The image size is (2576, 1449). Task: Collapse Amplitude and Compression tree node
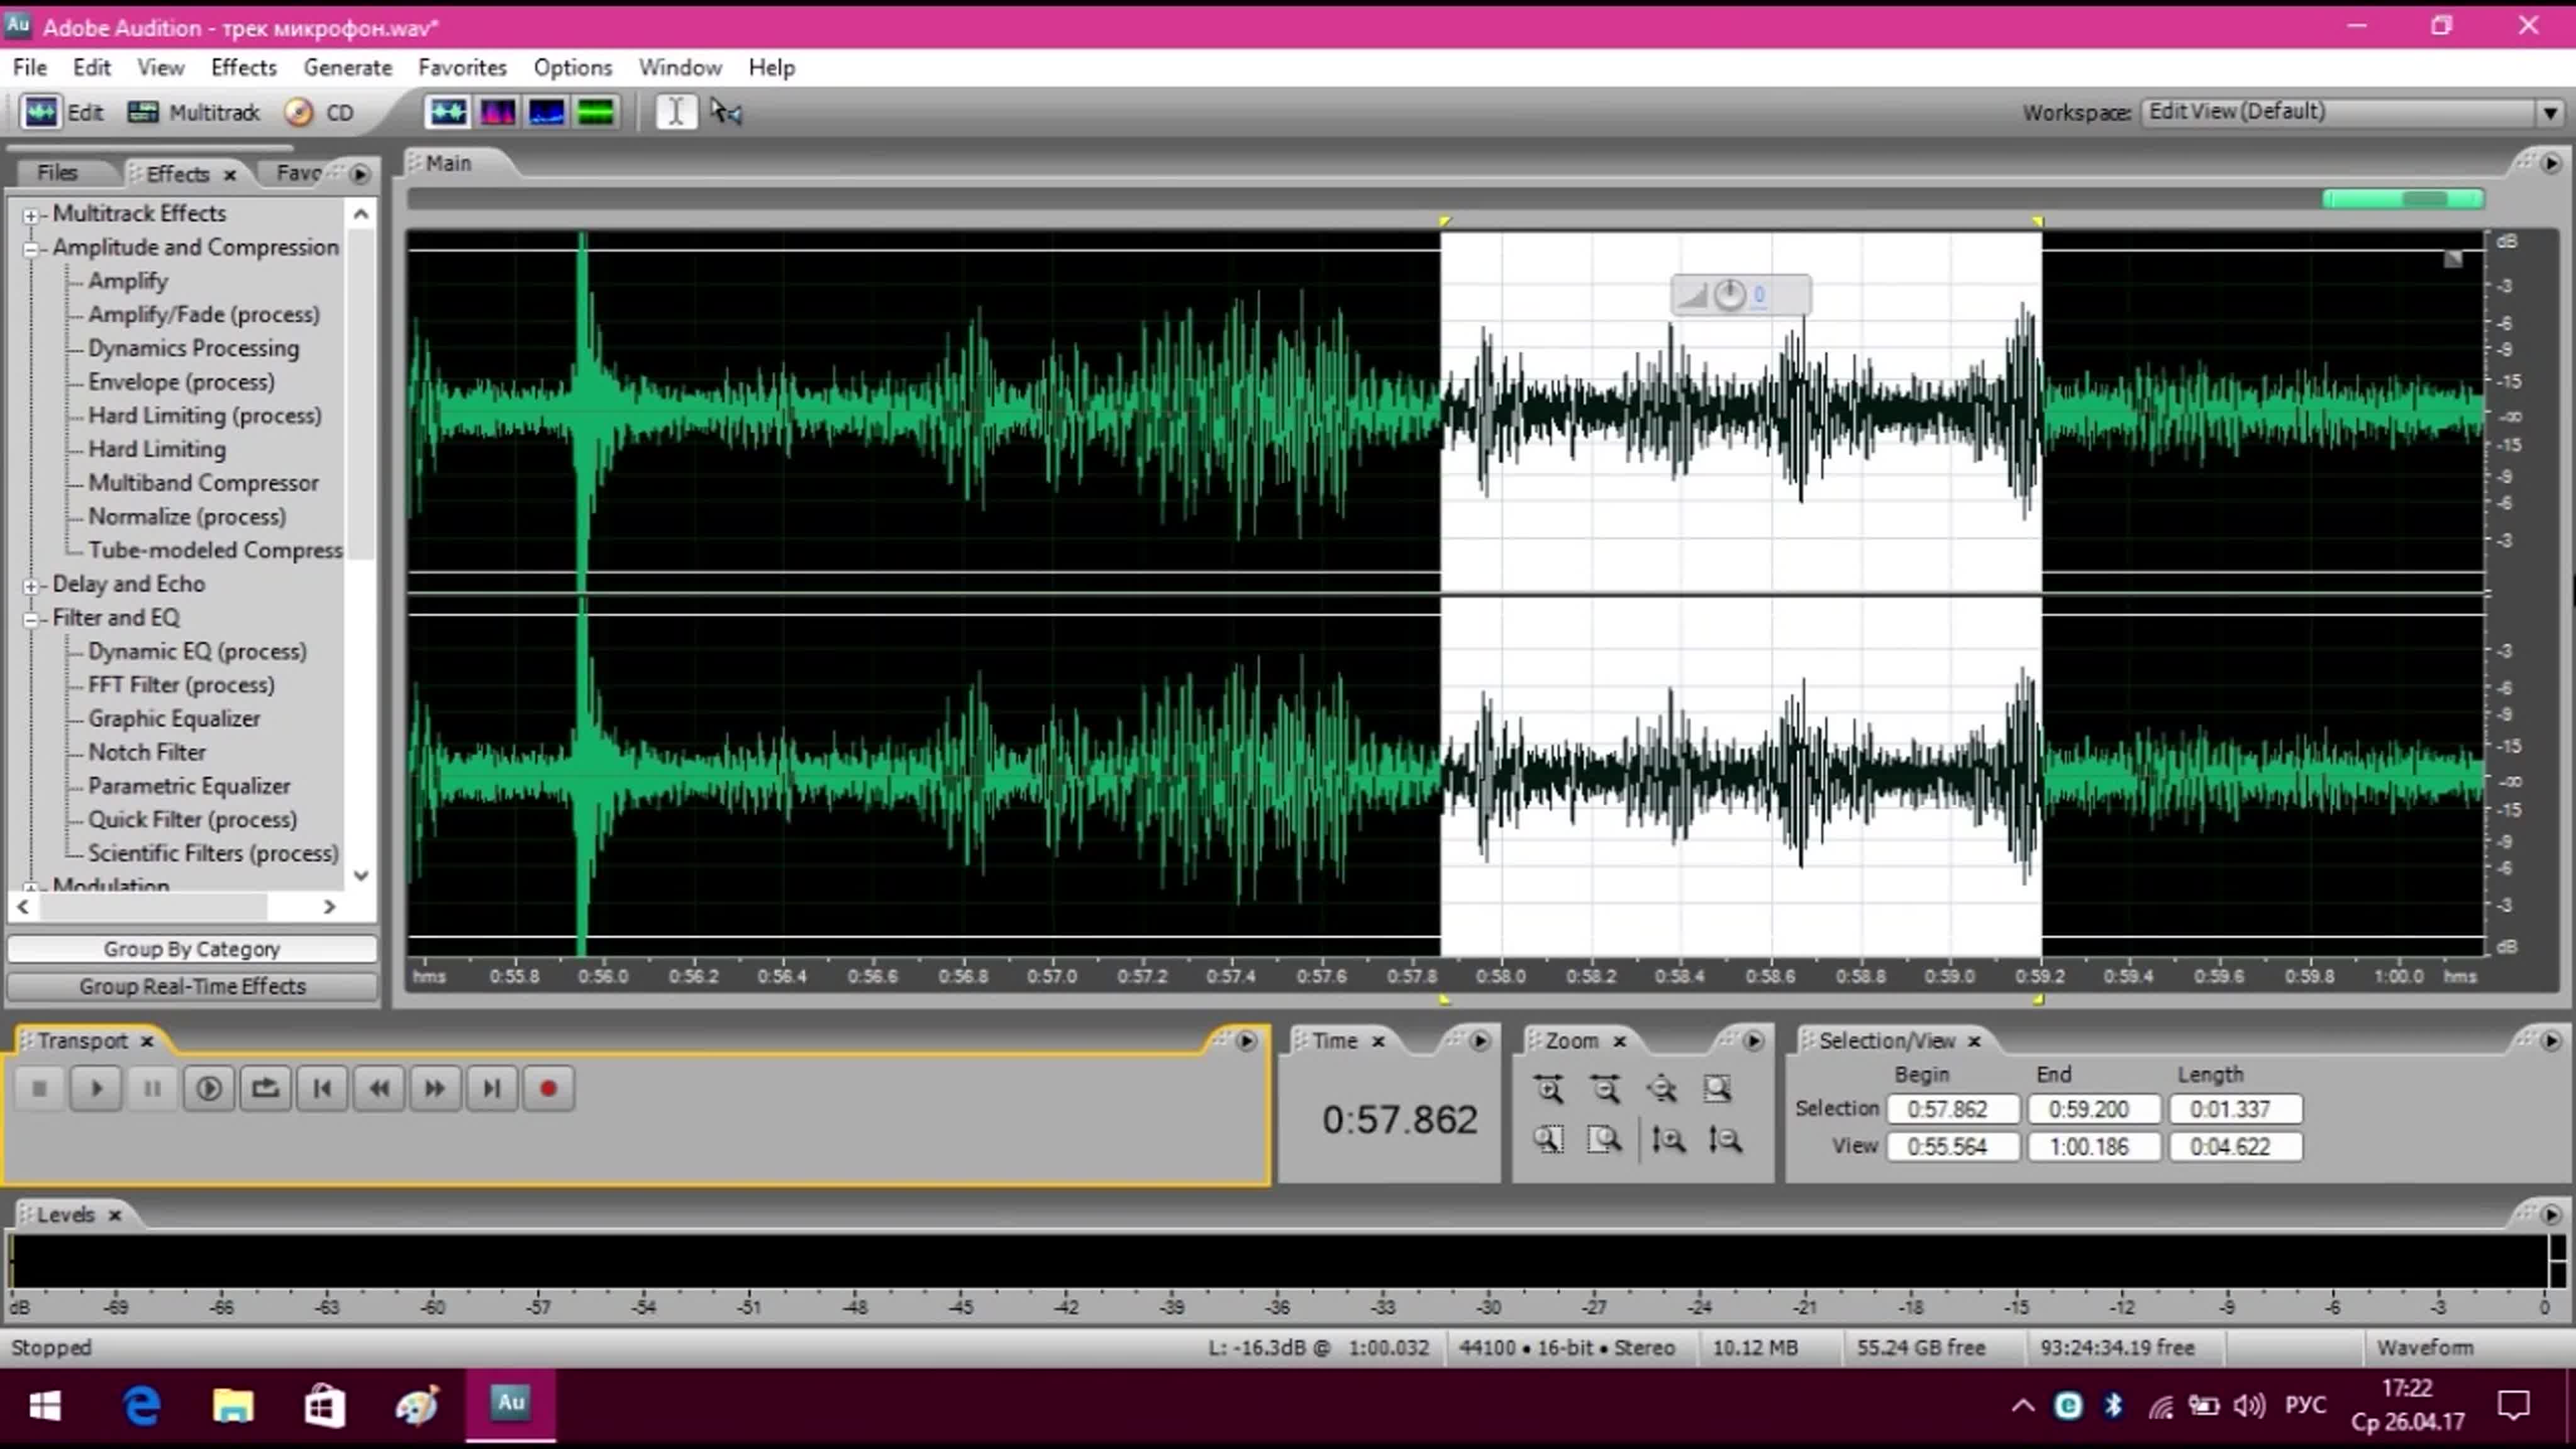click(x=31, y=248)
